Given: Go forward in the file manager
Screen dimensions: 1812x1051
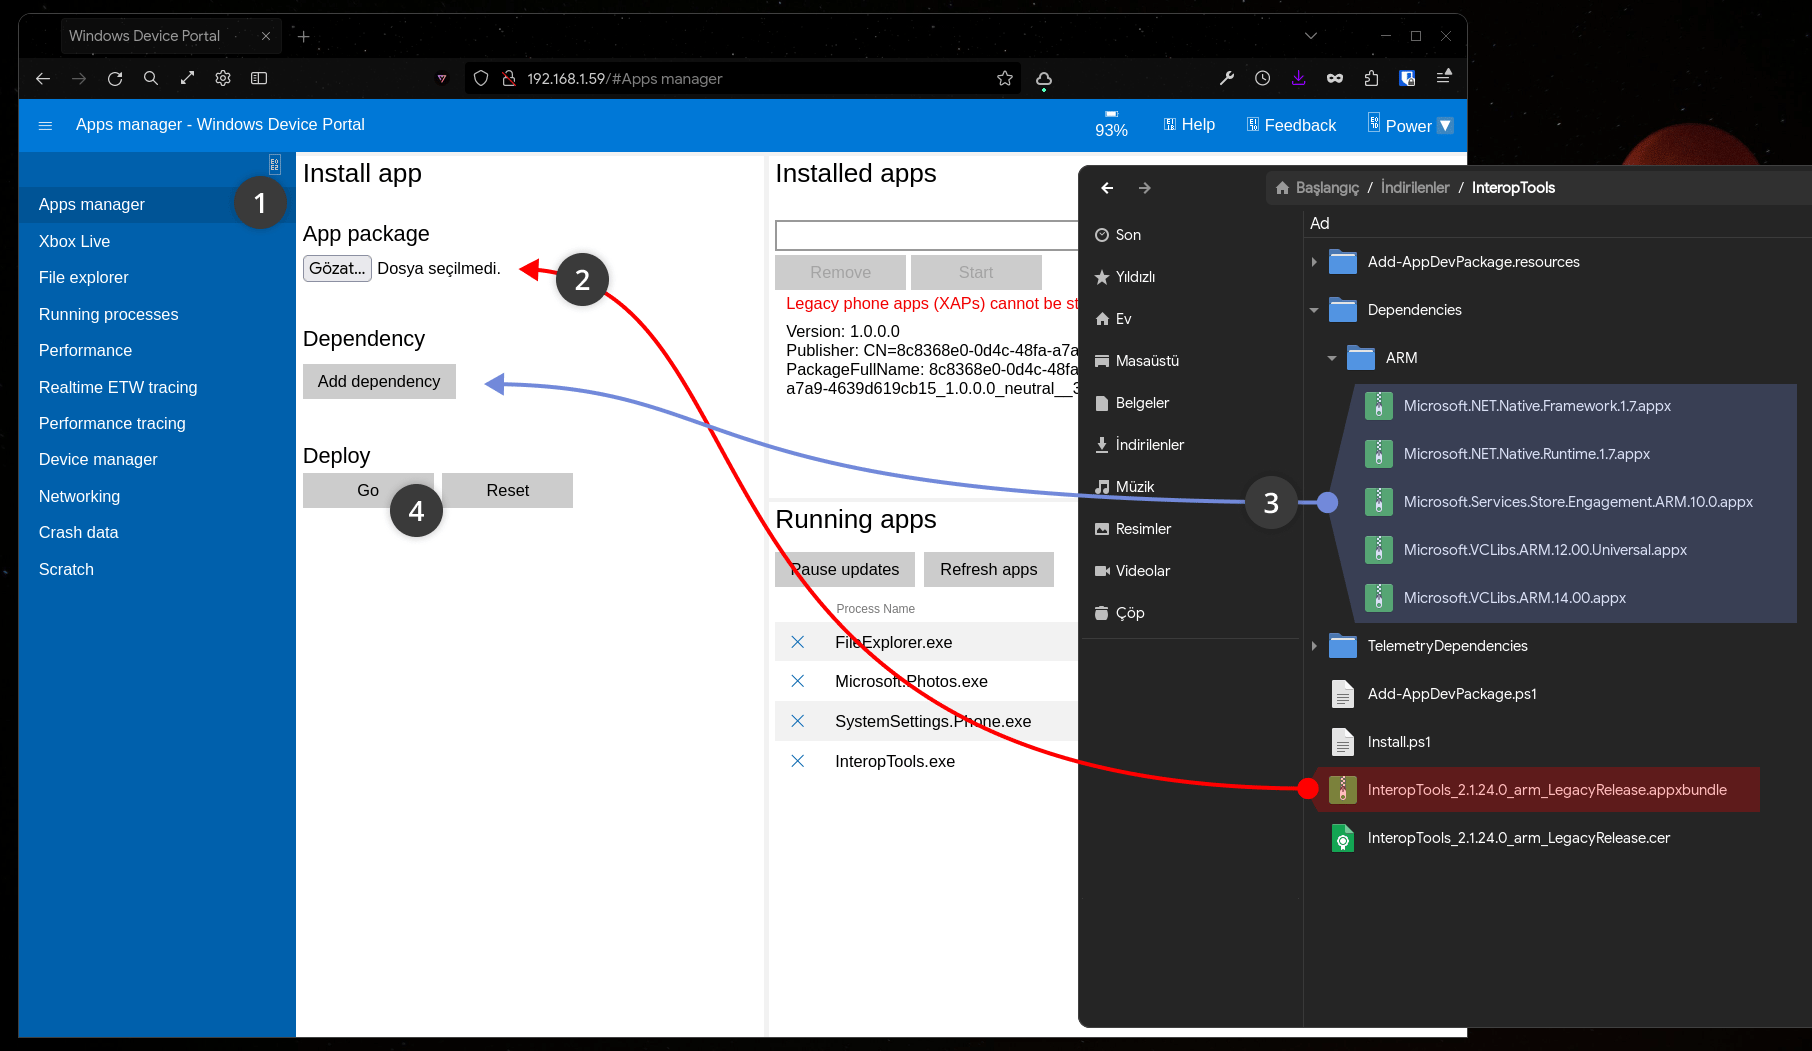Looking at the screenshot, I should (1145, 188).
